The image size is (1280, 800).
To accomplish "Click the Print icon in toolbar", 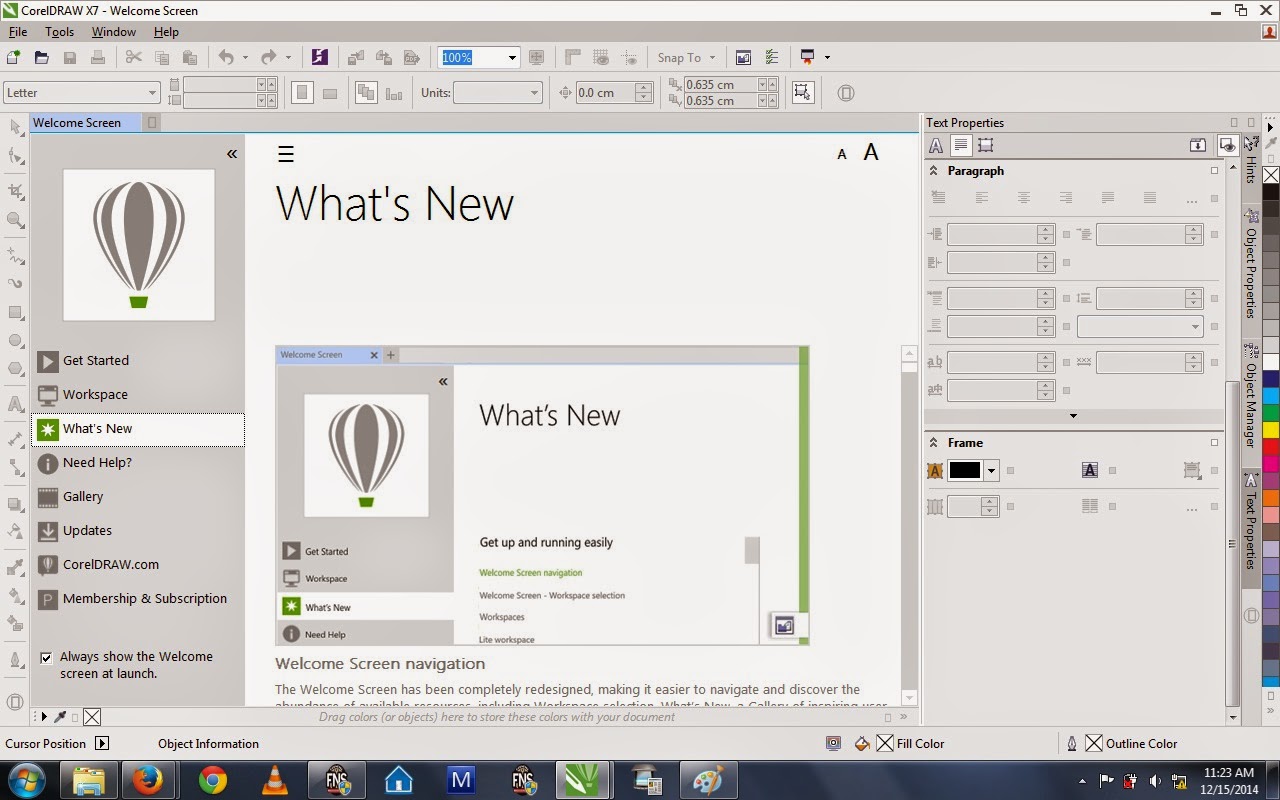I will pos(98,57).
